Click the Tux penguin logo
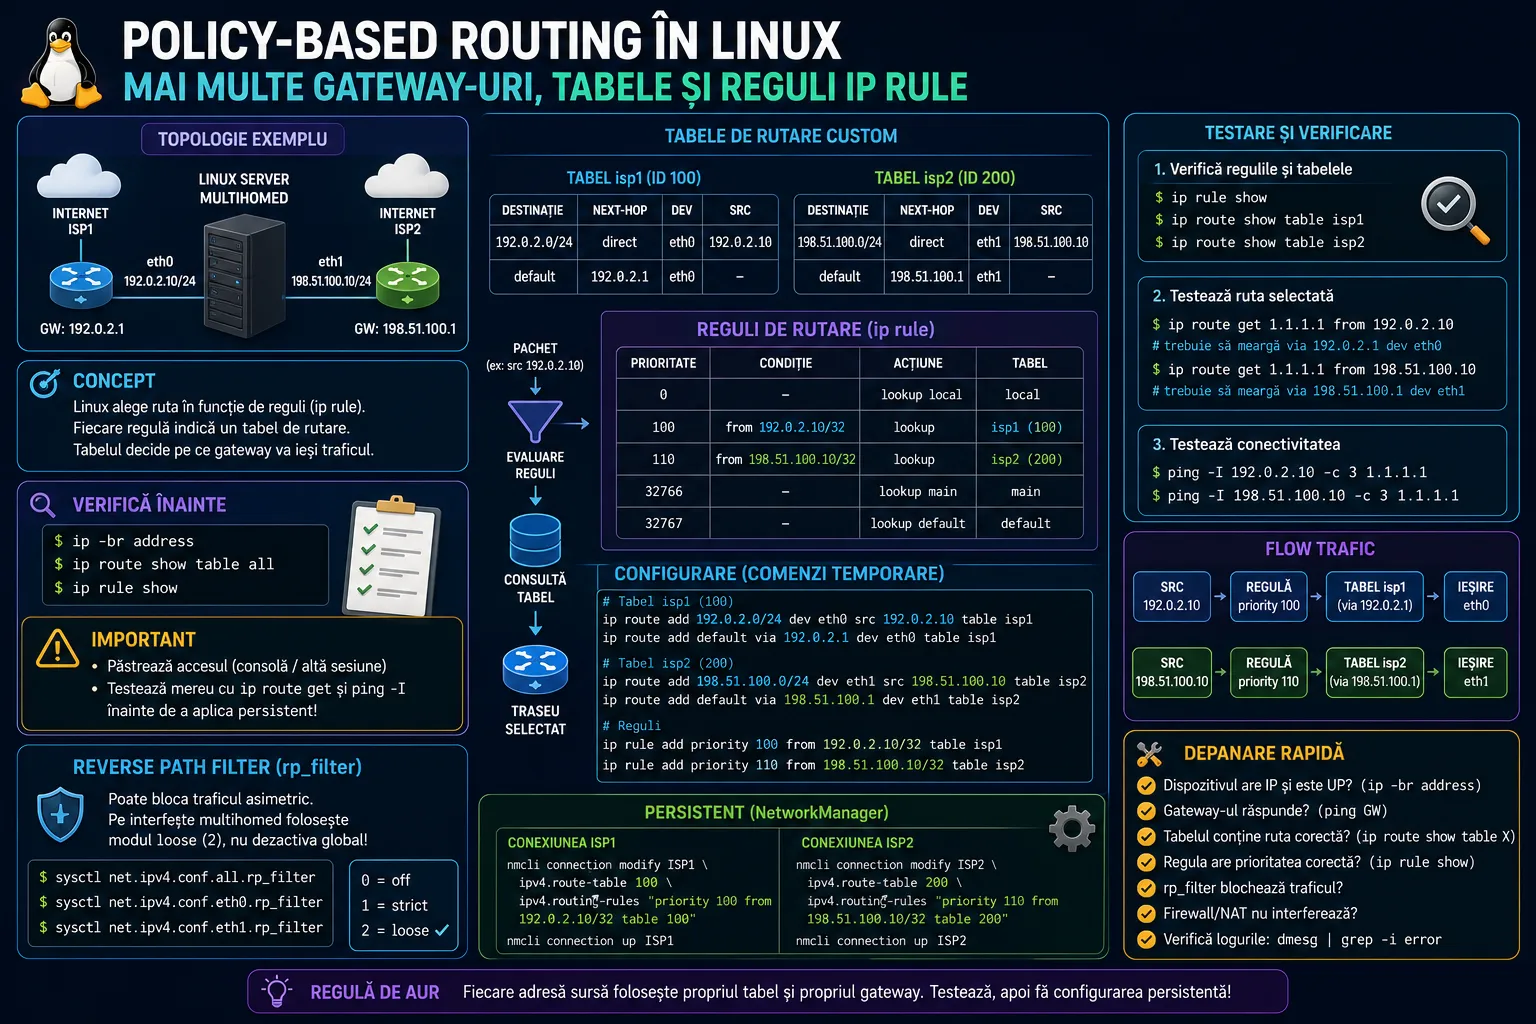 tap(61, 62)
